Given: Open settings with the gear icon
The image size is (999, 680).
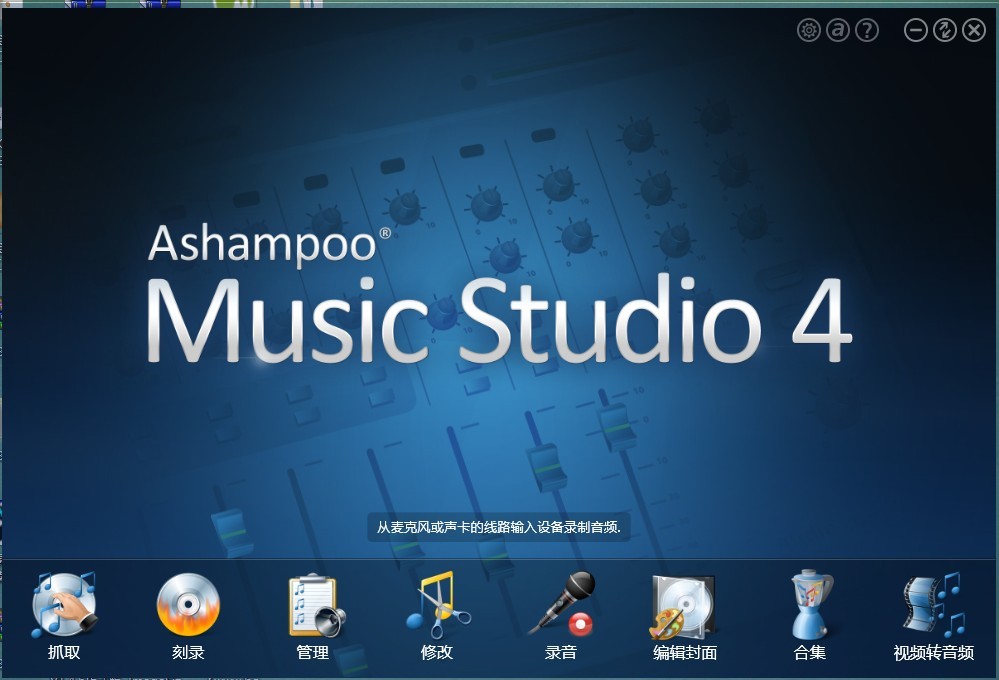Looking at the screenshot, I should coord(809,30).
